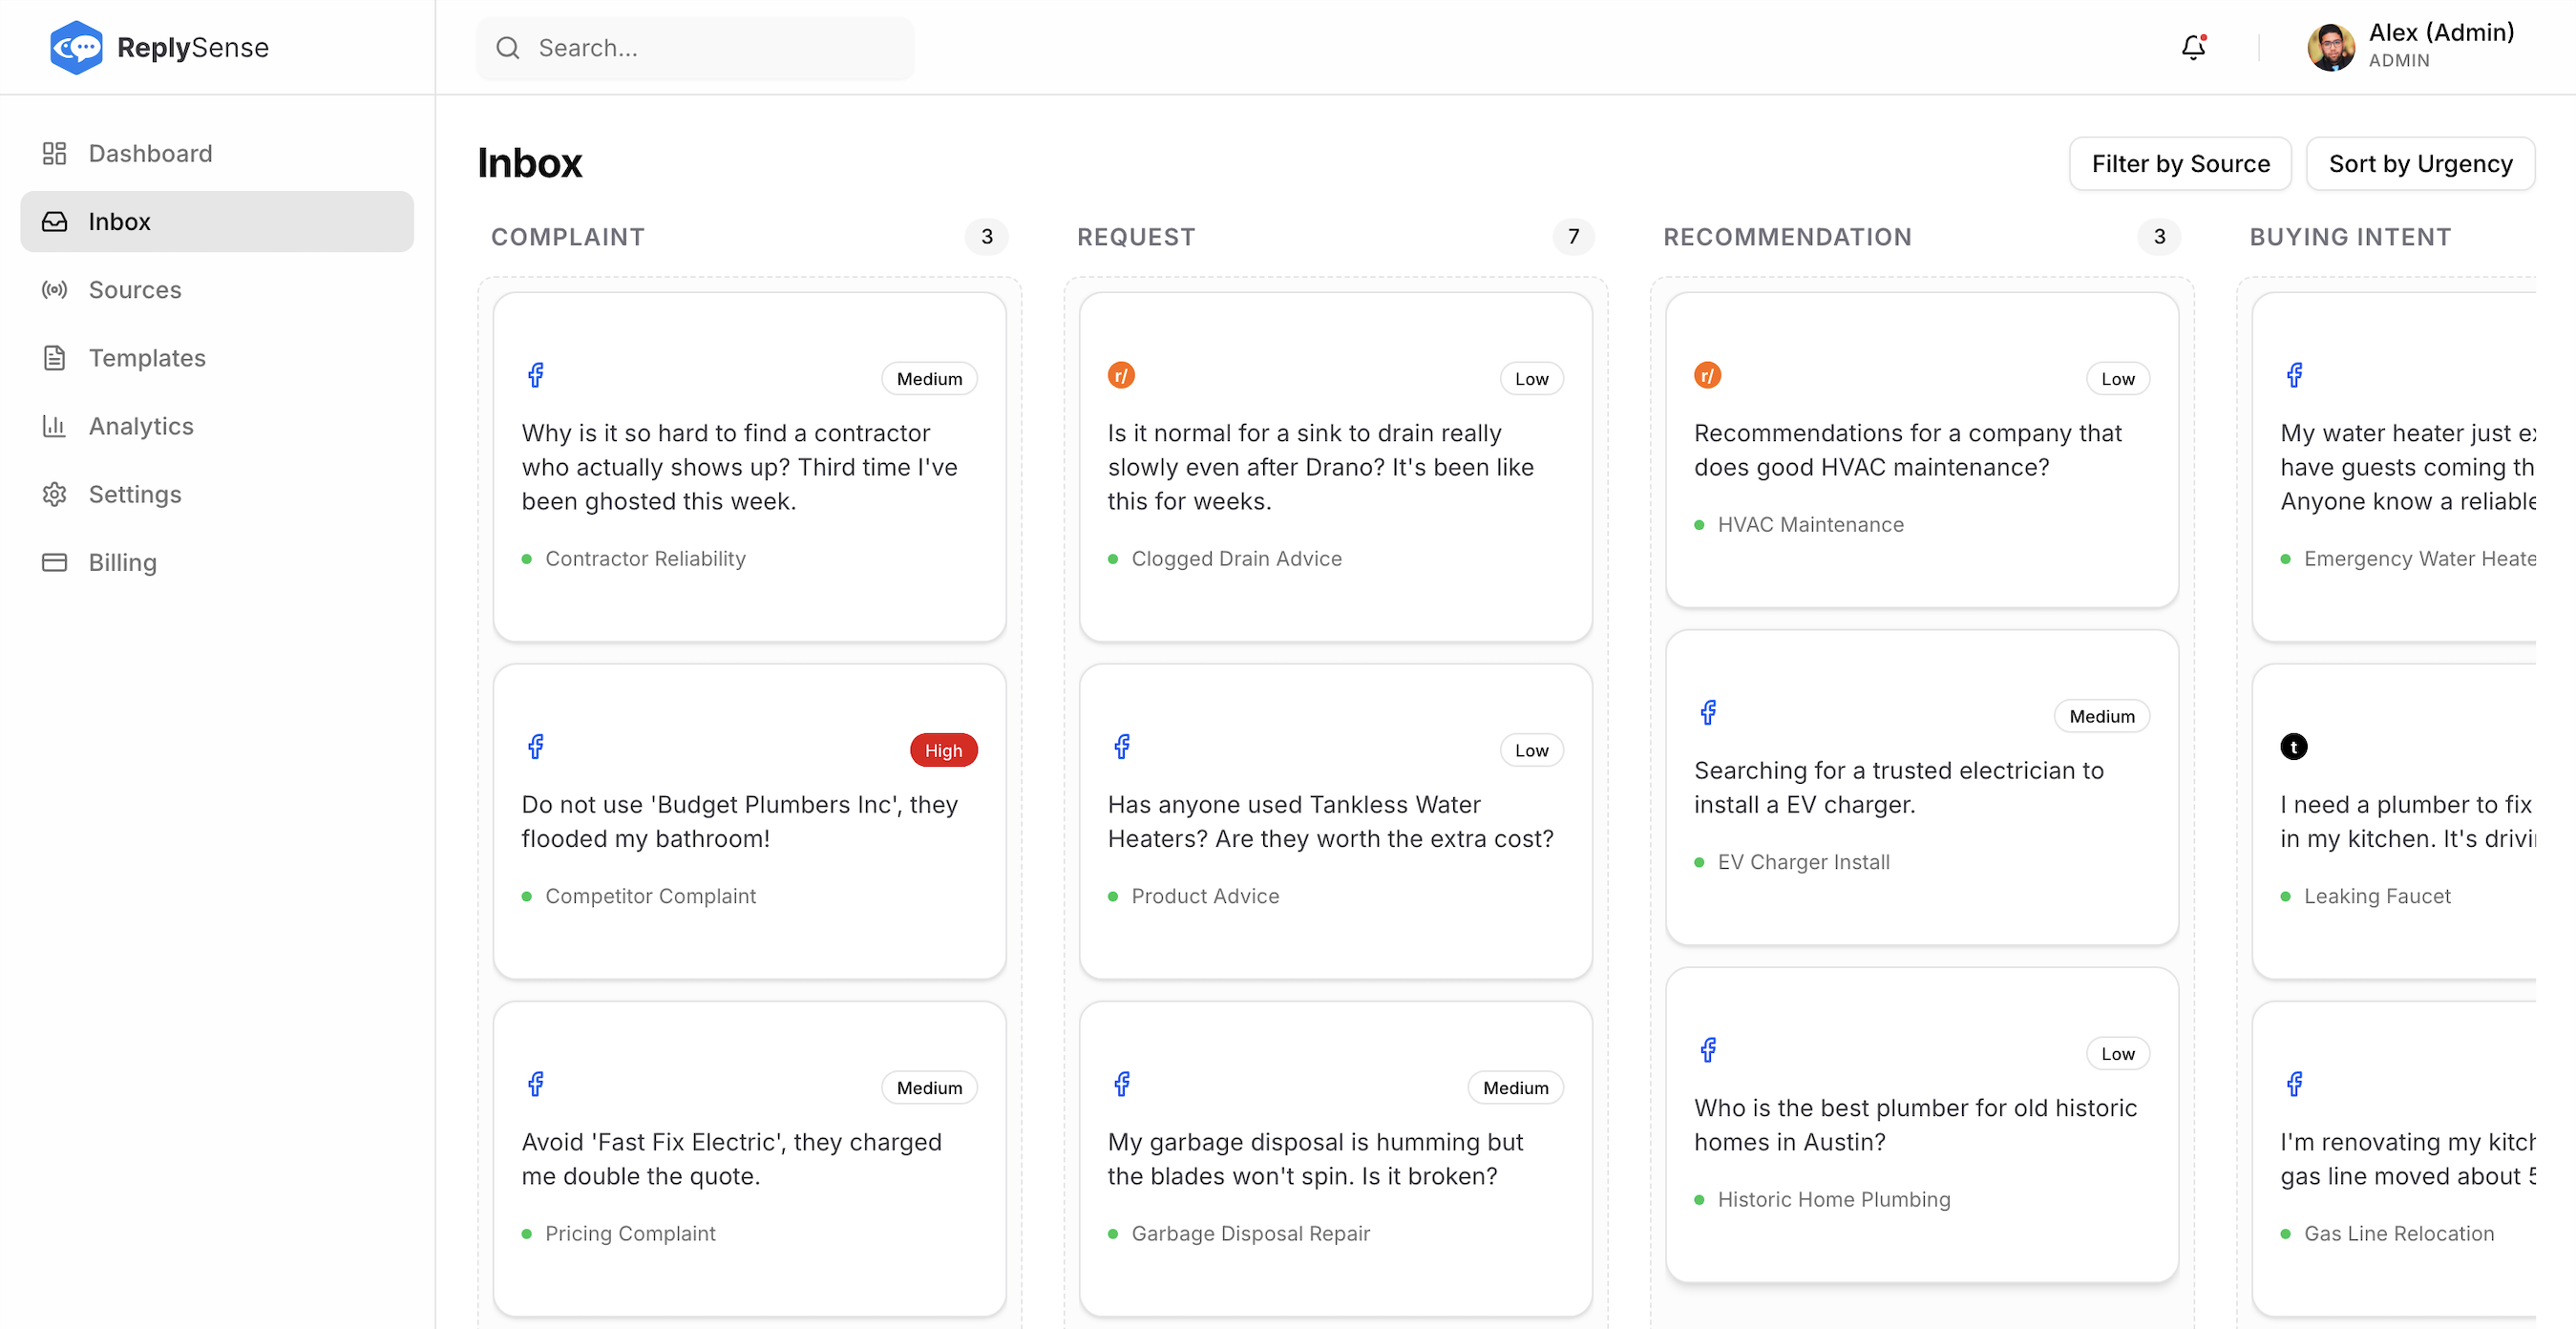Click Alex's profile avatar

click(x=2331, y=46)
